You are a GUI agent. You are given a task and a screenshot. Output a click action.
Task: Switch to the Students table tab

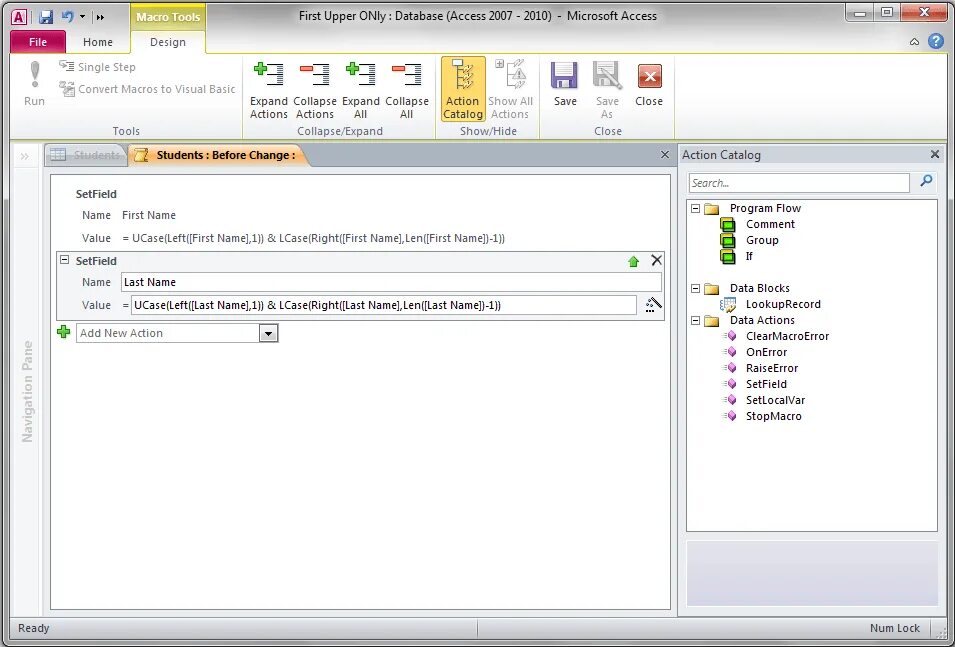point(86,155)
